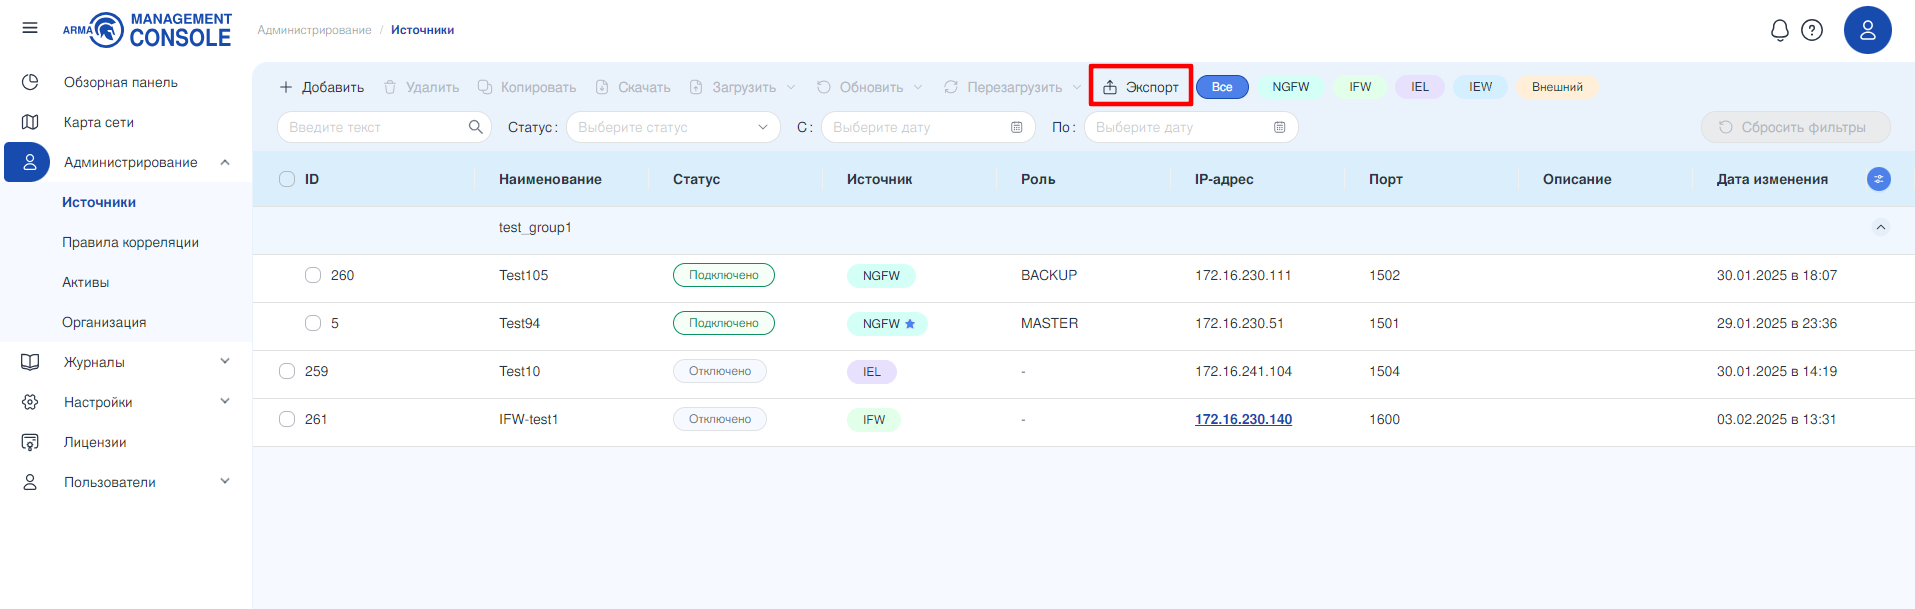Filter sources by IEL tag
The image size is (1915, 609).
coord(1420,87)
